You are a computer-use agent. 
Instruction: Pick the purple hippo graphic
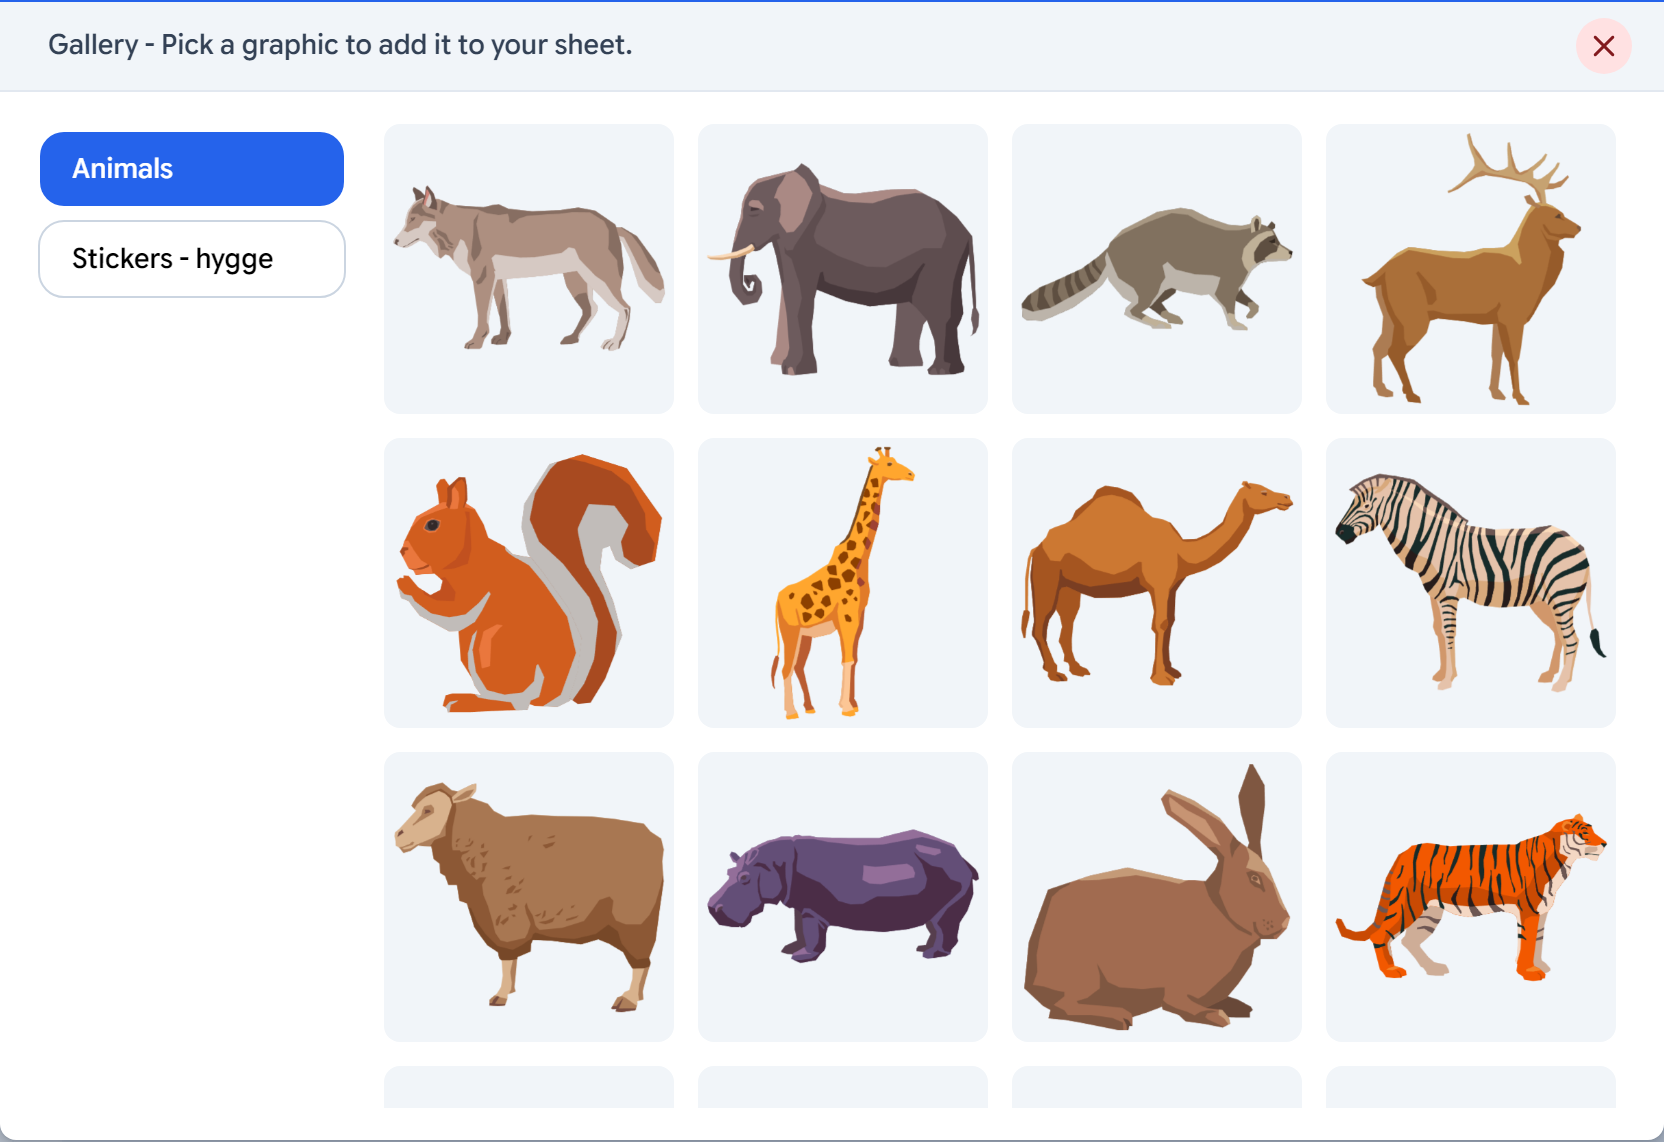click(x=843, y=897)
